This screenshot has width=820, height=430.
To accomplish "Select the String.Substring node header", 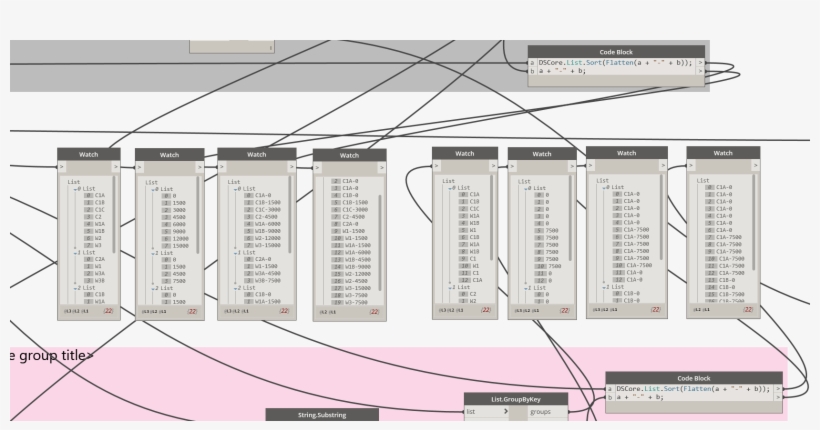I will [x=322, y=415].
